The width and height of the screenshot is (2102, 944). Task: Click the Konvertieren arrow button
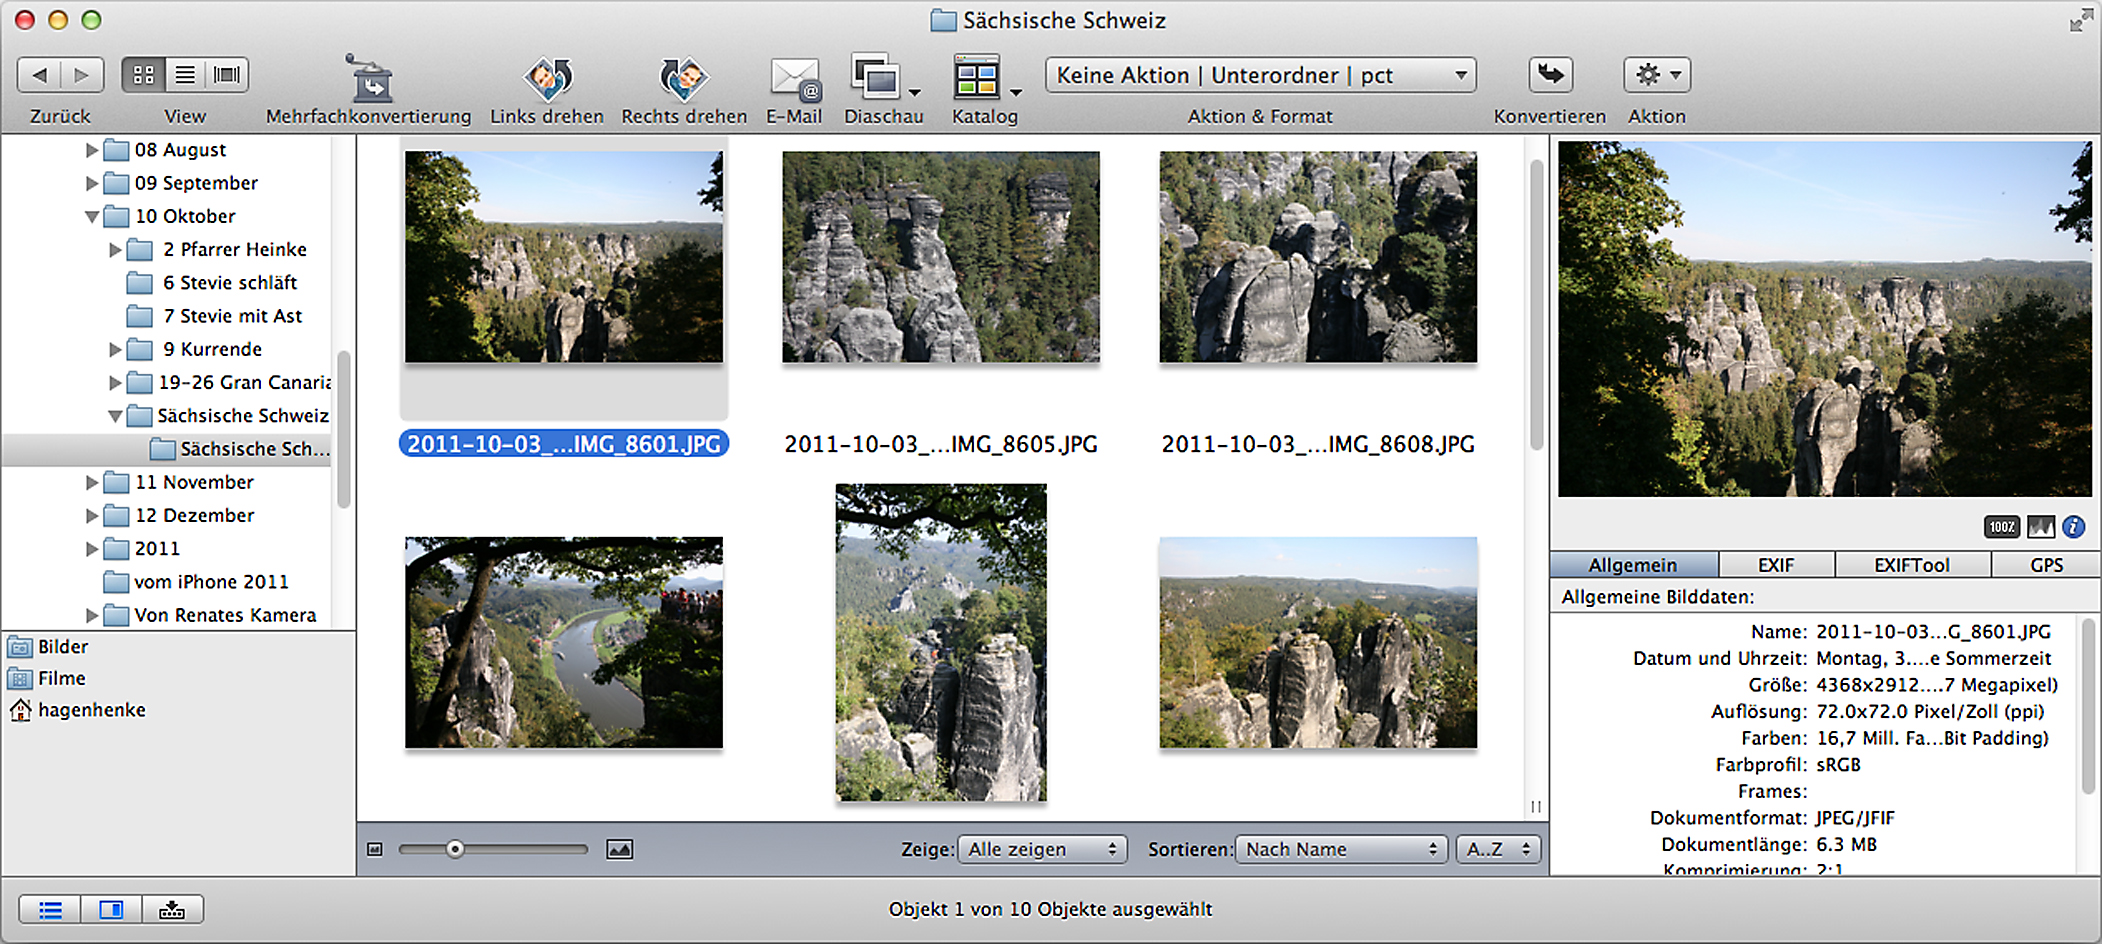pyautogui.click(x=1550, y=75)
